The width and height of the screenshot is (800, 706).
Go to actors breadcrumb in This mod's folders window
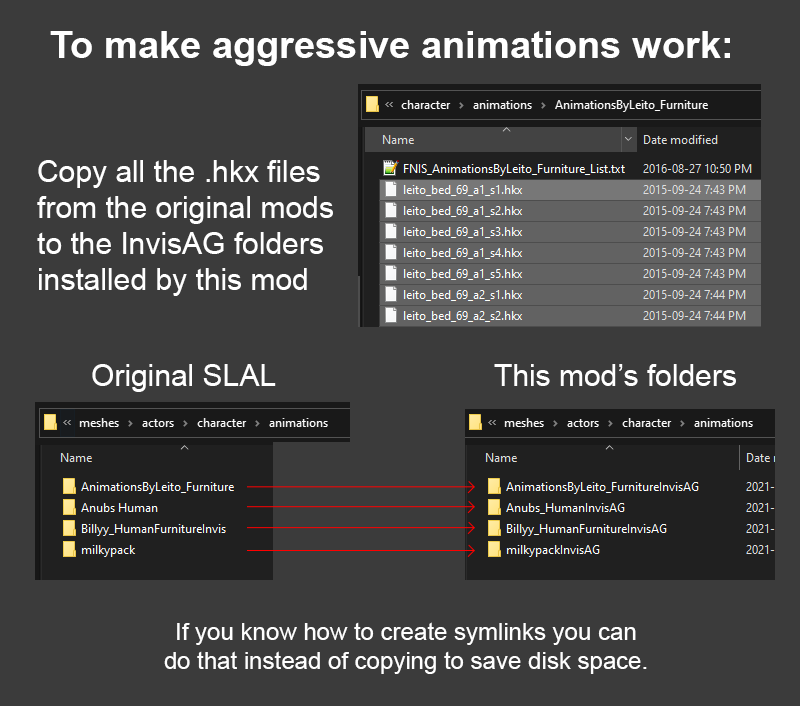point(583,423)
